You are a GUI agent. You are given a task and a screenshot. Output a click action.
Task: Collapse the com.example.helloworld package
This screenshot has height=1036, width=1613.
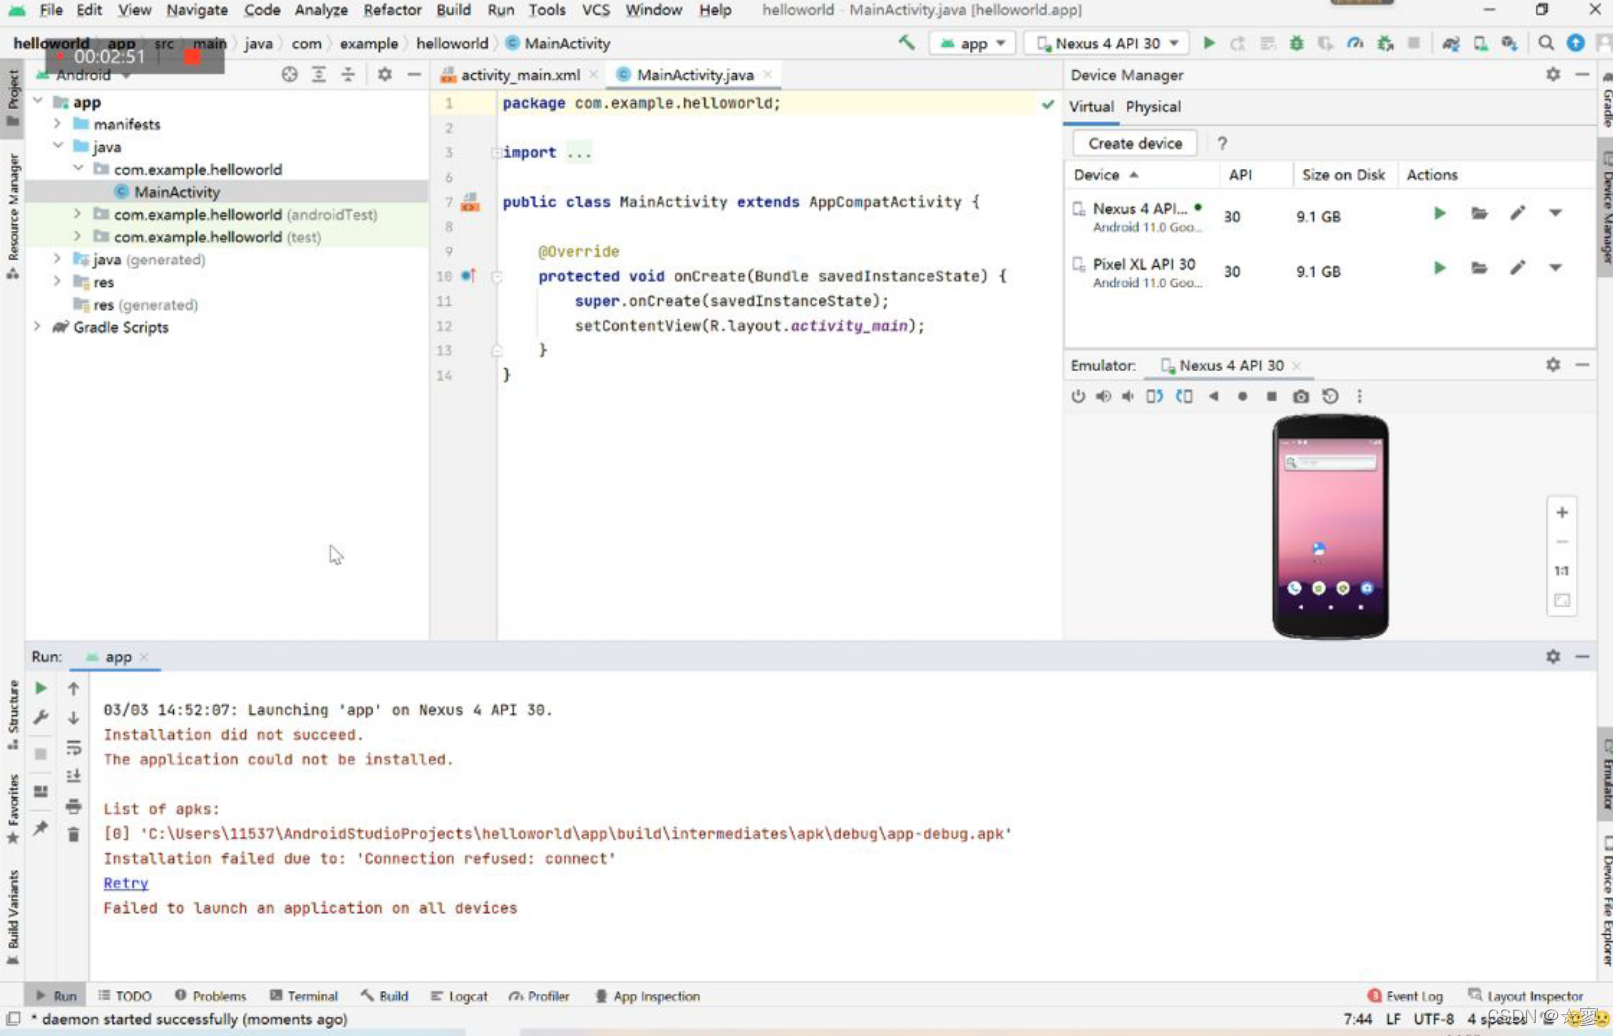coord(78,169)
